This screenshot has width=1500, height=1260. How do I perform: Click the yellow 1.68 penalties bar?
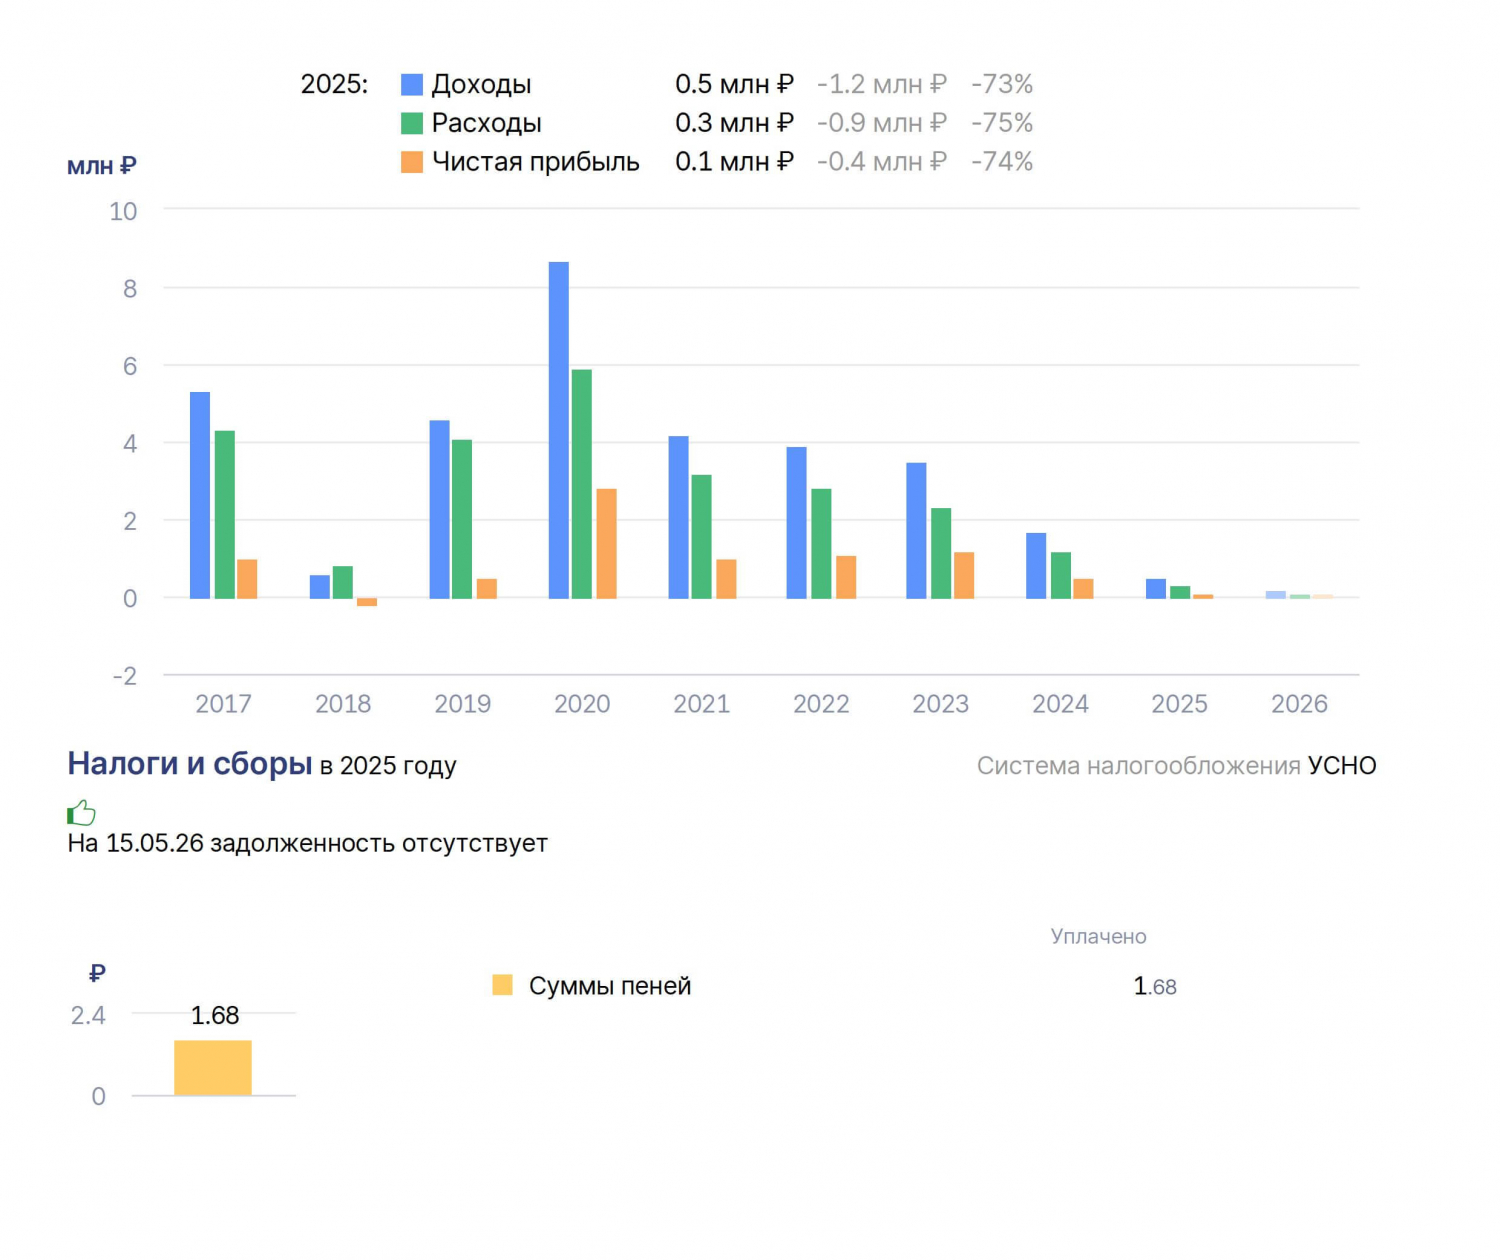(213, 1068)
